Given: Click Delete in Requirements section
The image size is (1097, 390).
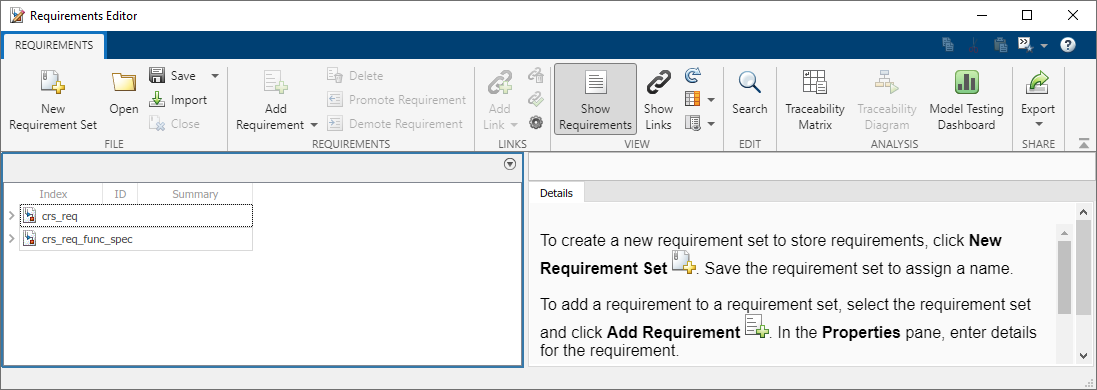Looking at the screenshot, I should tap(355, 76).
